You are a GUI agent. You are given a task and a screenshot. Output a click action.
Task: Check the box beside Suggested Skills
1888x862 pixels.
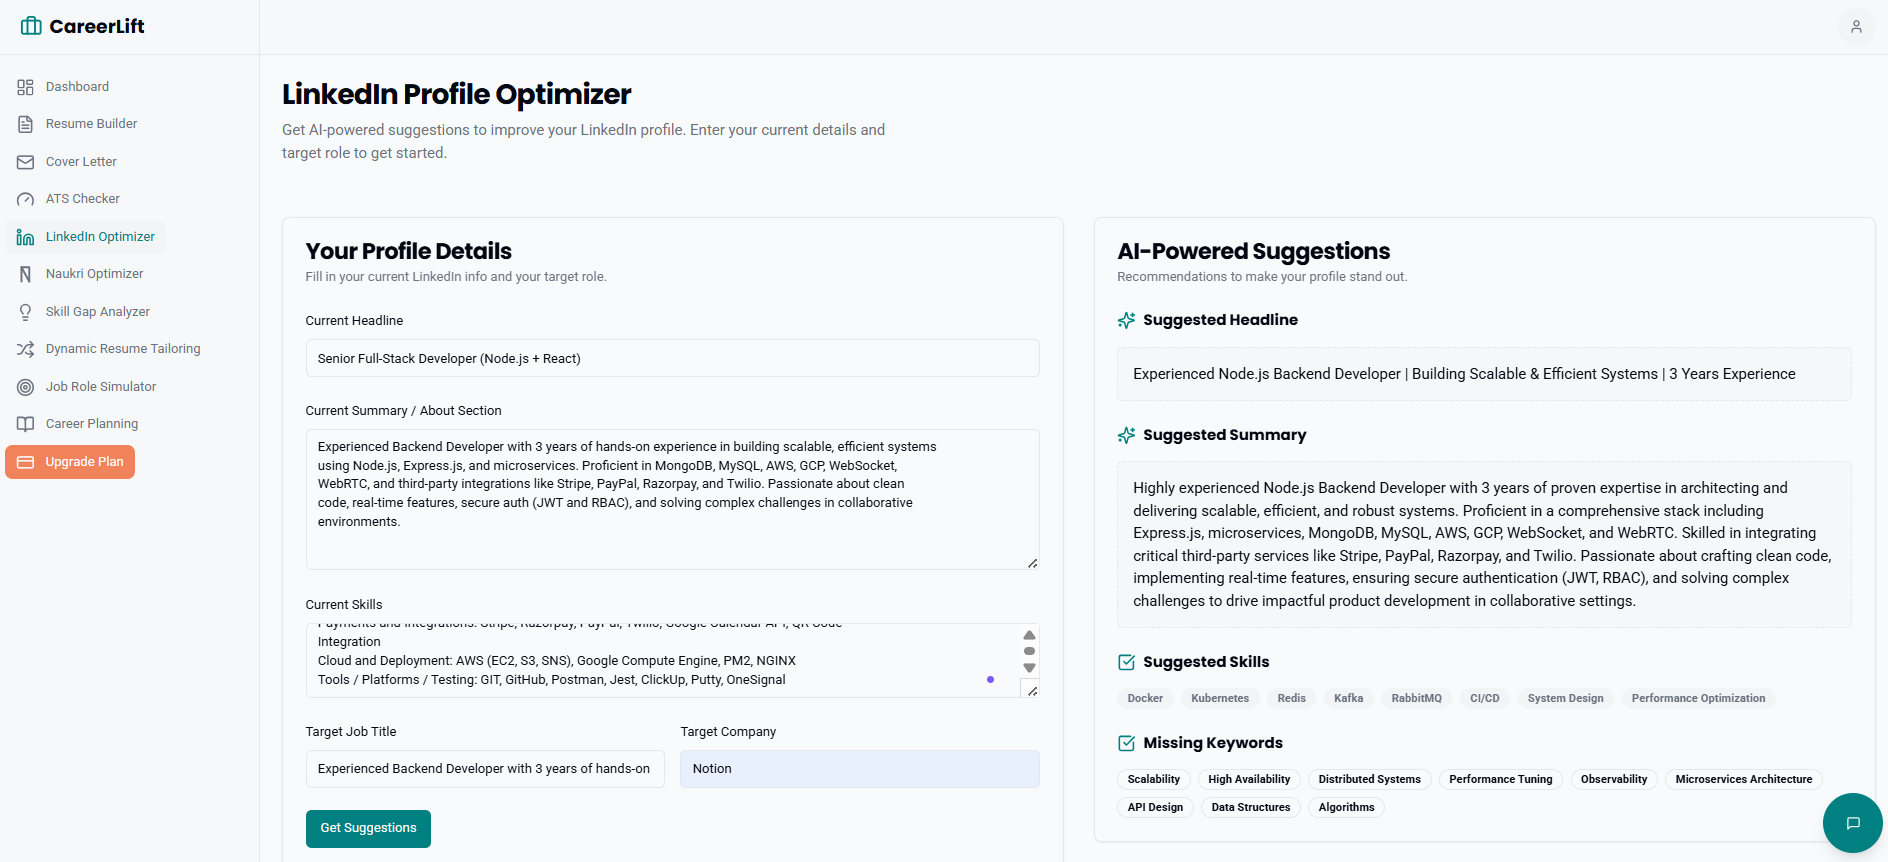[x=1126, y=661]
